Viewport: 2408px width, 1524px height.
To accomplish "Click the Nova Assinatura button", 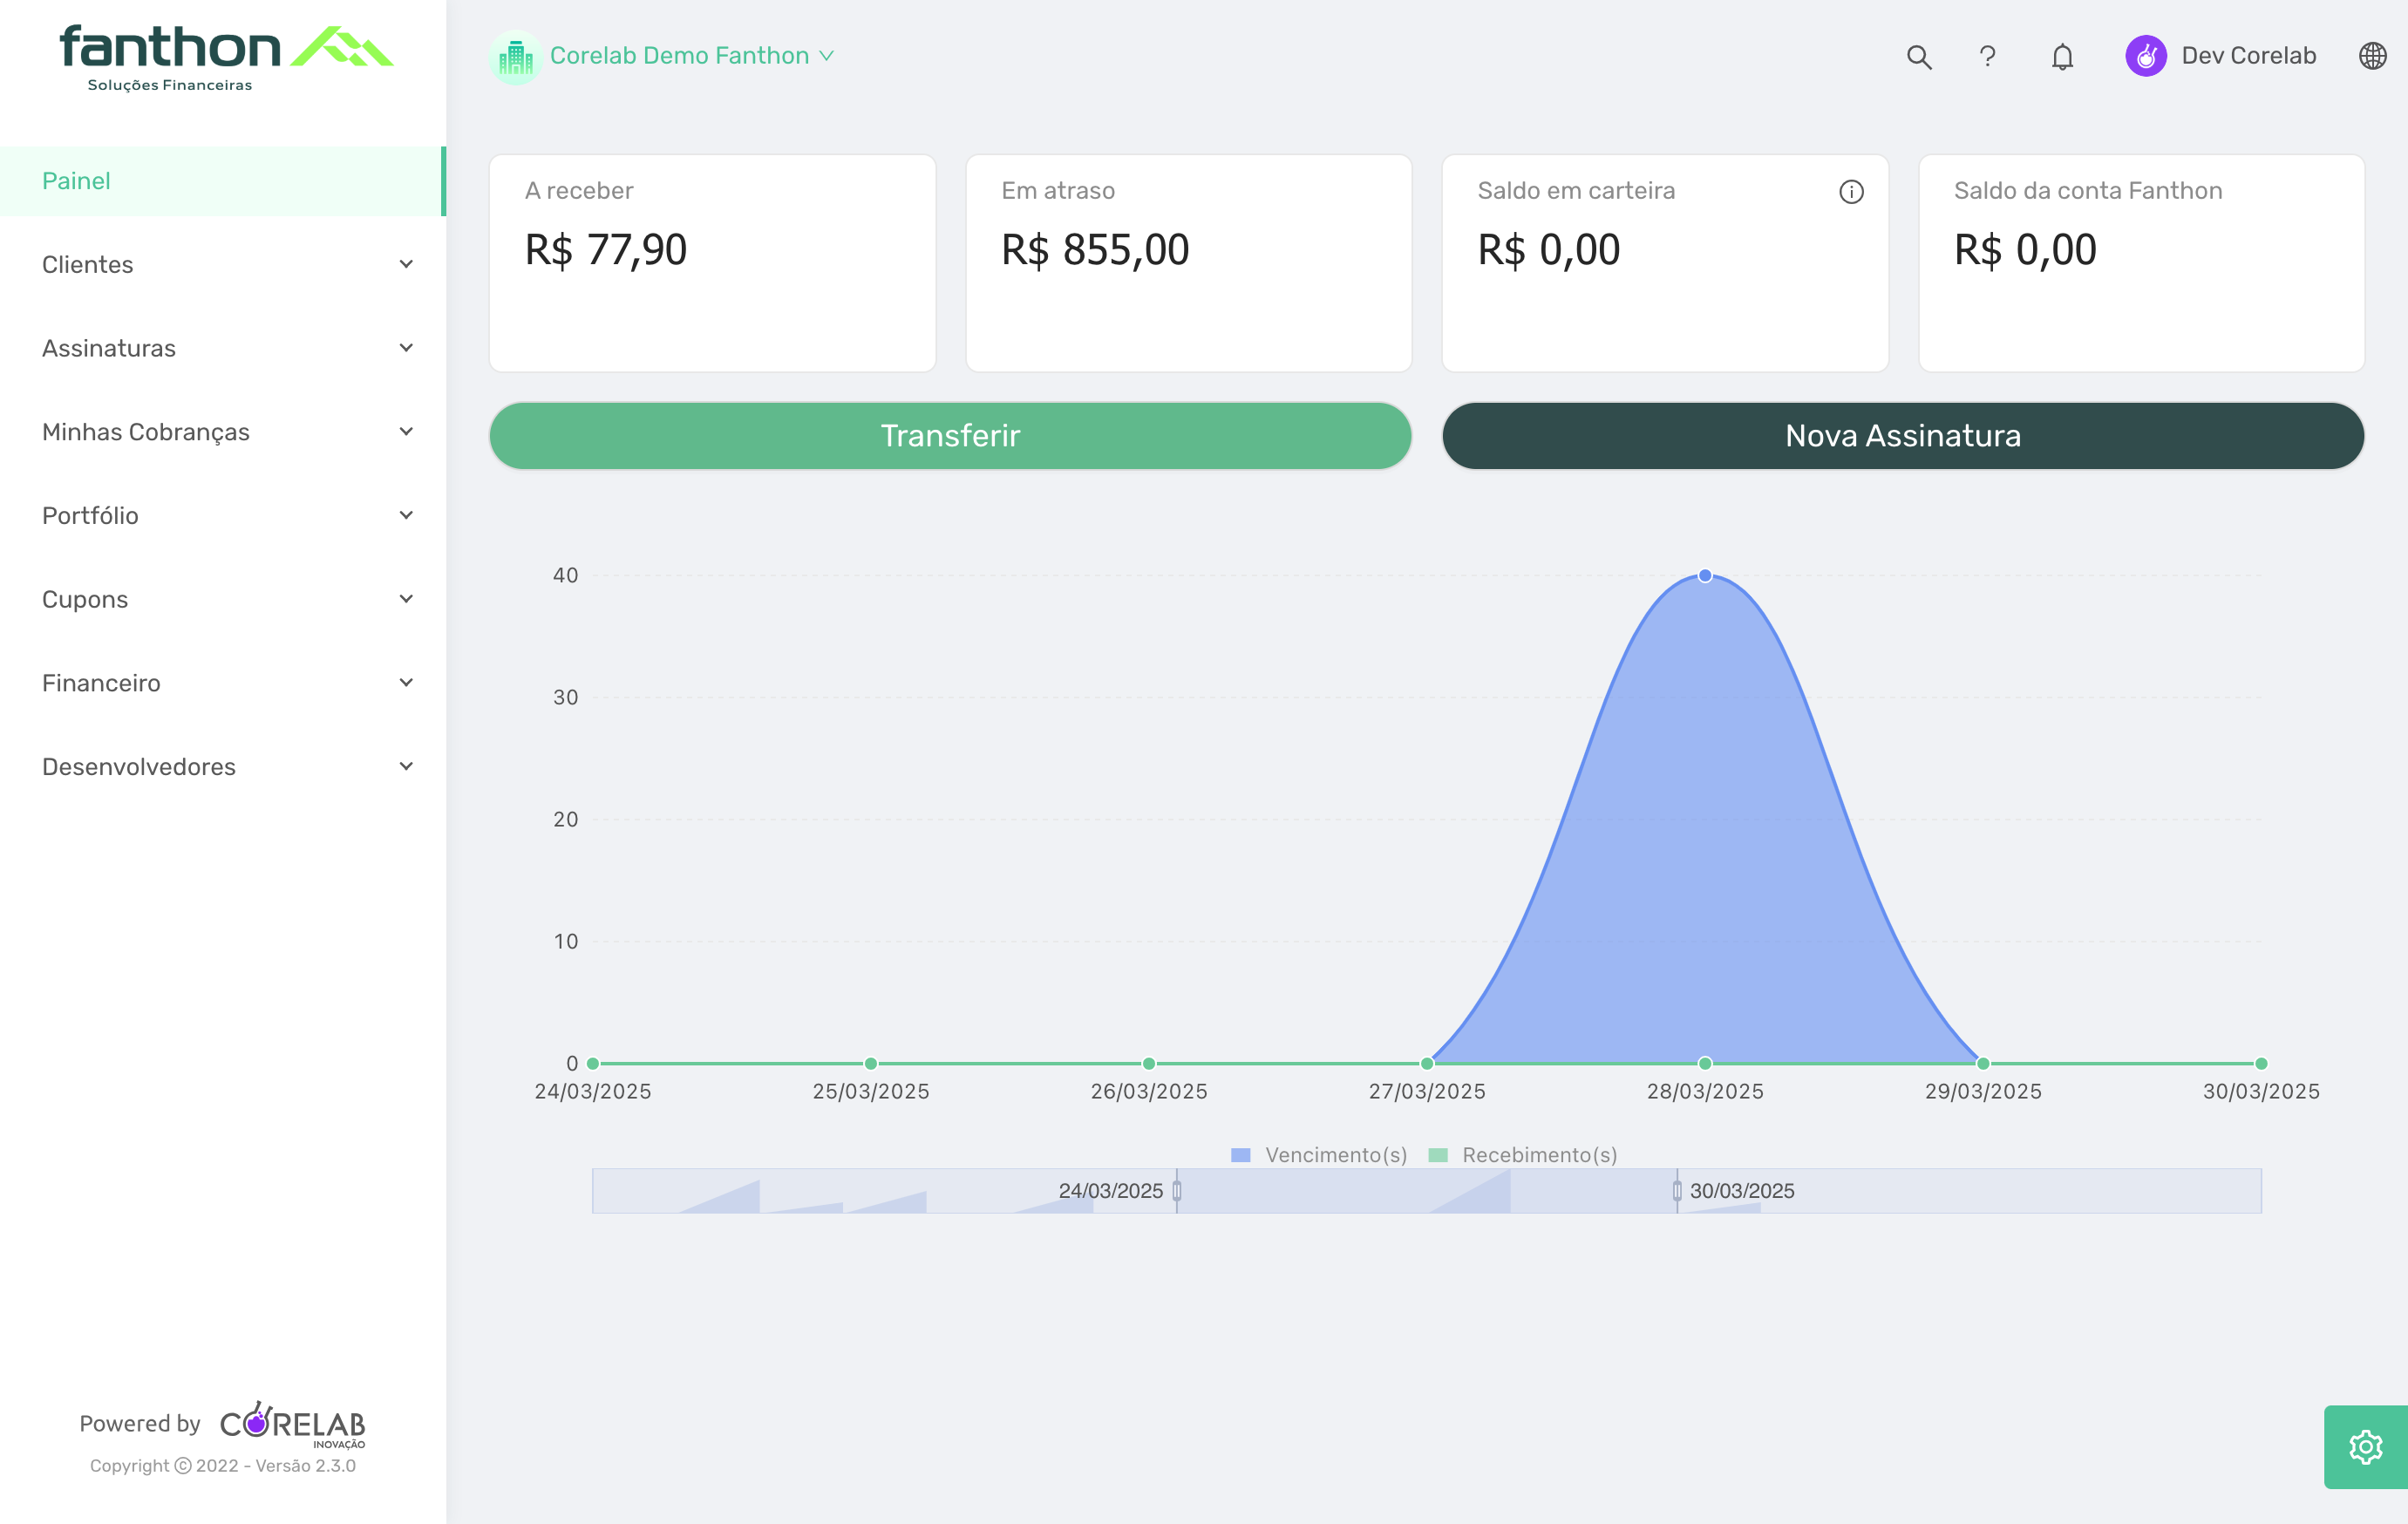I will point(1902,436).
